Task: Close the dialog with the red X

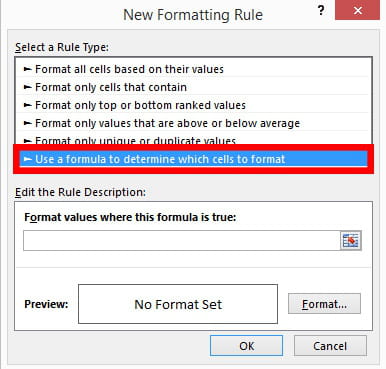Action: (358, 10)
